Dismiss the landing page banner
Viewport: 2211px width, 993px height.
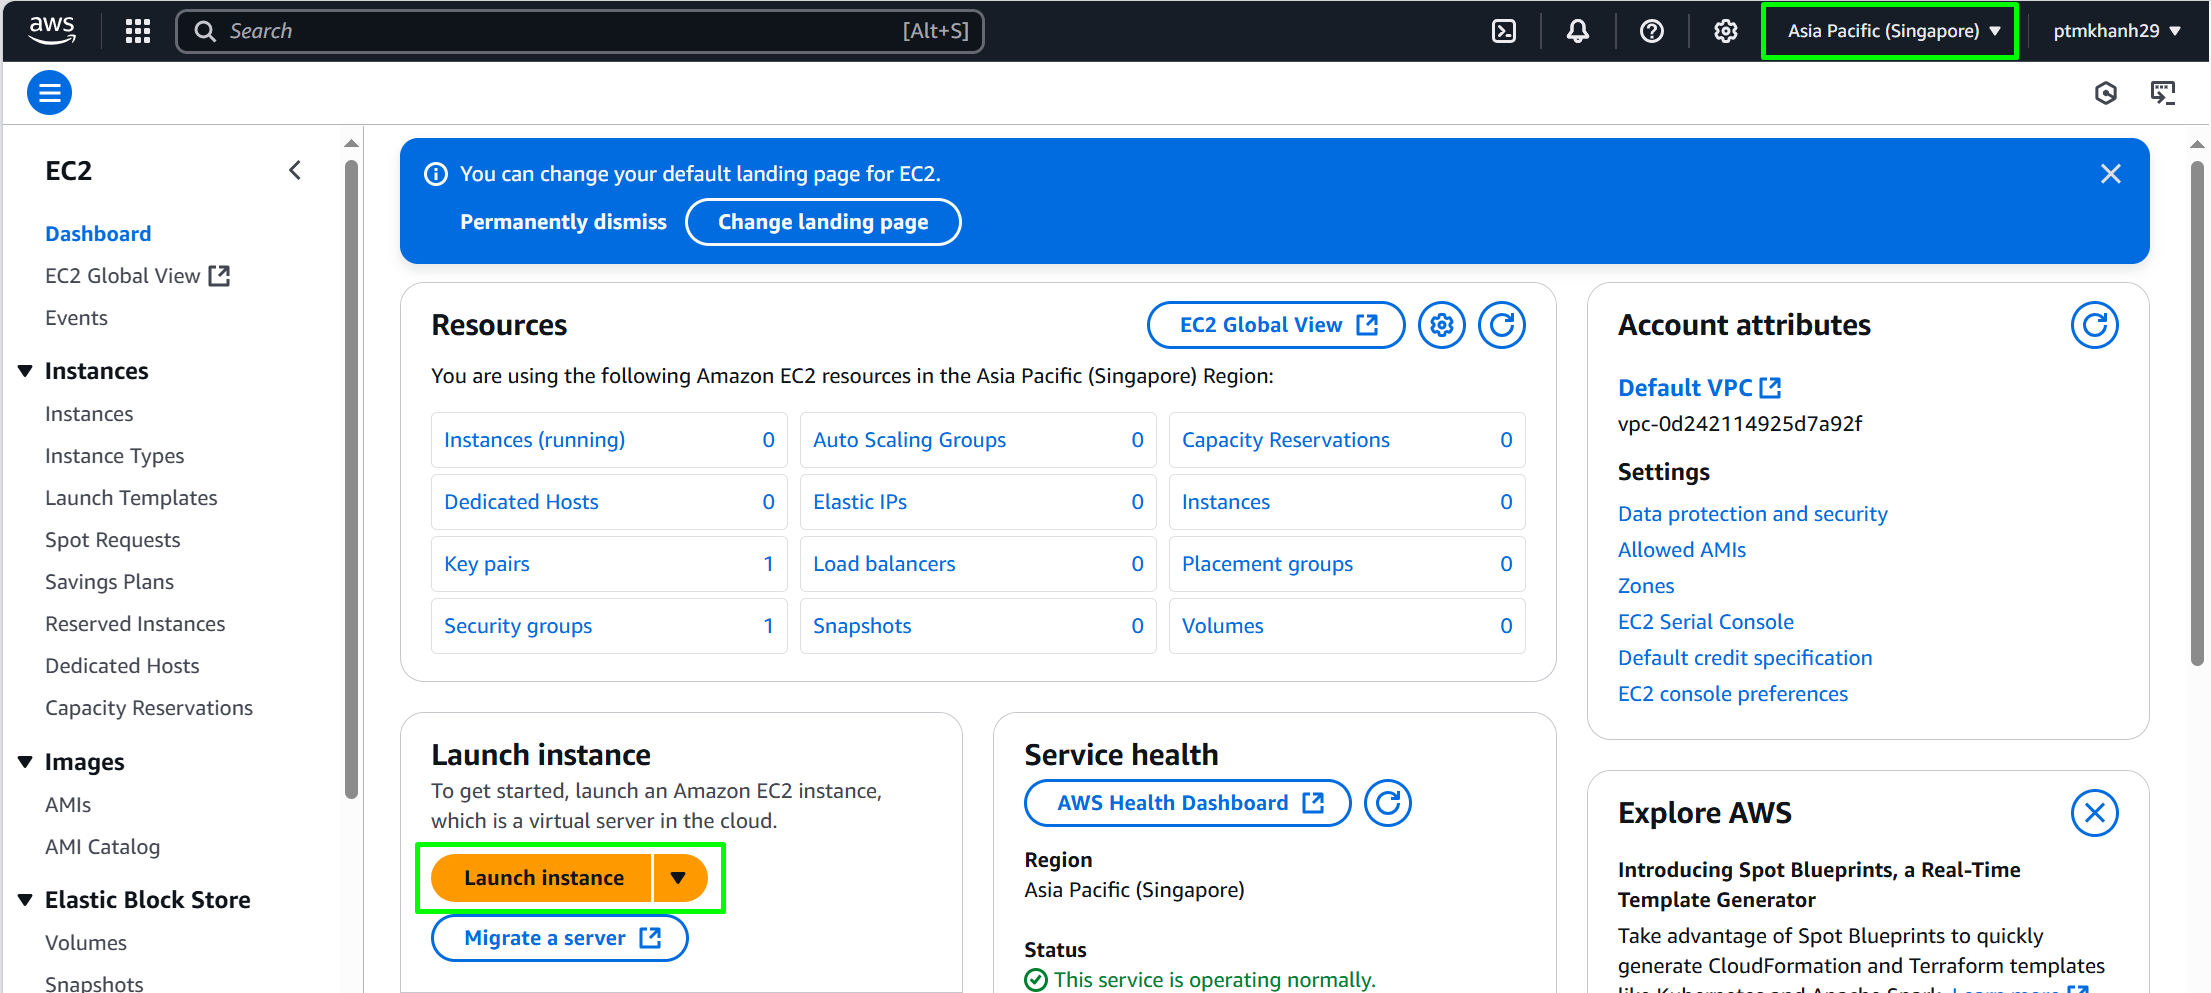coord(2111,174)
